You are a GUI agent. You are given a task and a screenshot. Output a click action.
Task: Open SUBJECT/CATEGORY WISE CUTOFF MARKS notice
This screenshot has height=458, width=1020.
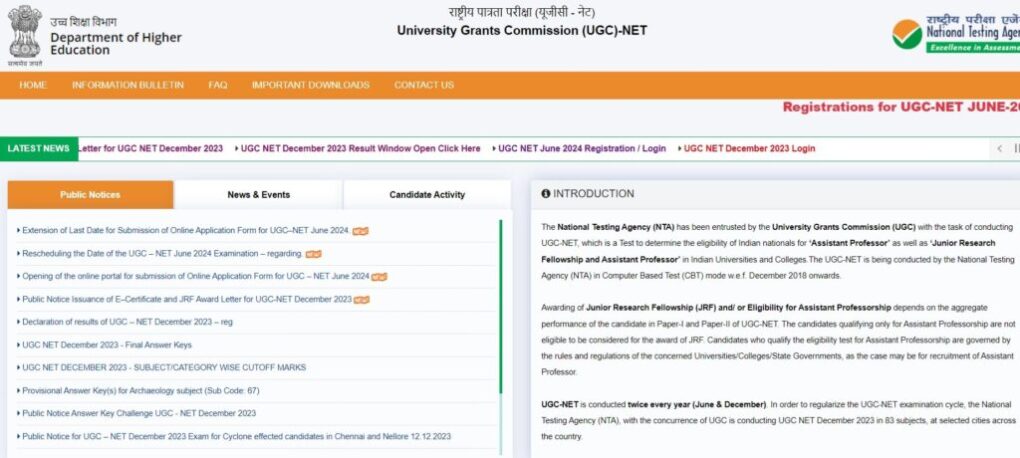pyautogui.click(x=163, y=368)
